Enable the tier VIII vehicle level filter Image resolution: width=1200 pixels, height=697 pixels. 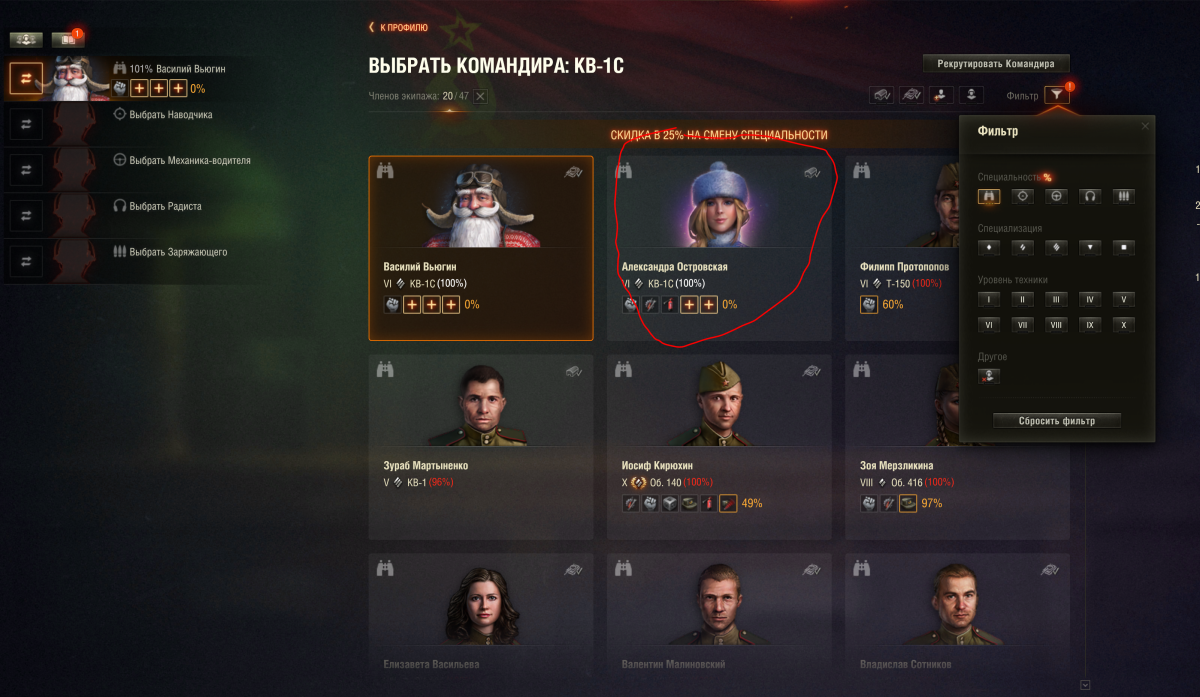click(1057, 325)
